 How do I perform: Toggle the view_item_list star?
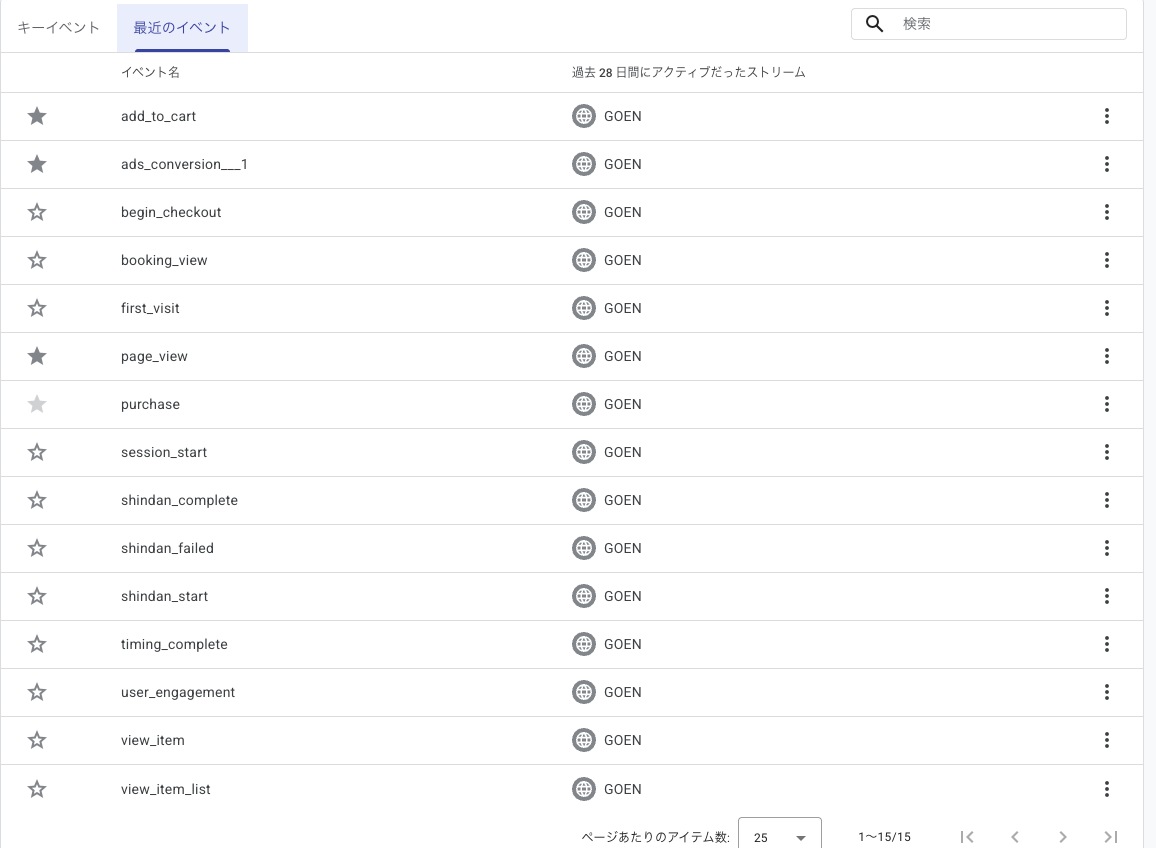37,789
